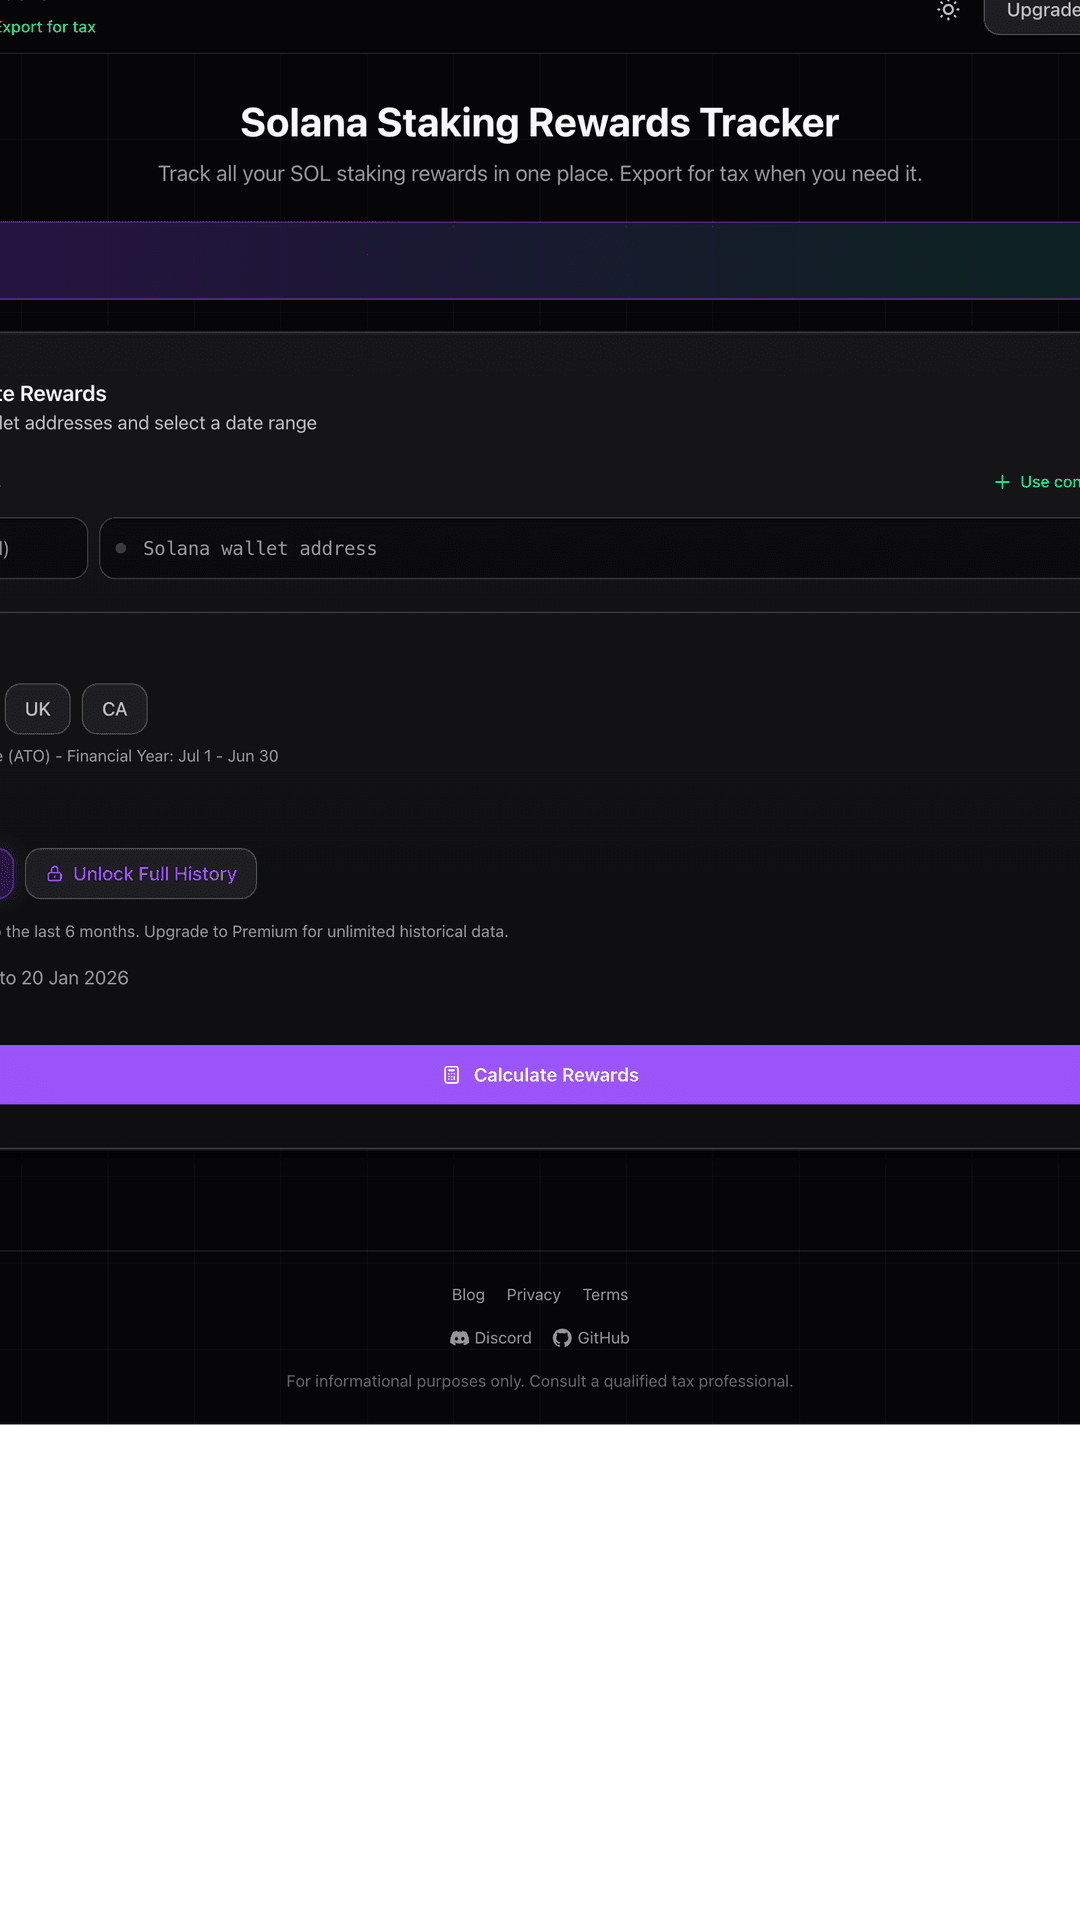Image resolution: width=1080 pixels, height=1920 pixels.
Task: Click the GitHub logo icon
Action: point(562,1338)
